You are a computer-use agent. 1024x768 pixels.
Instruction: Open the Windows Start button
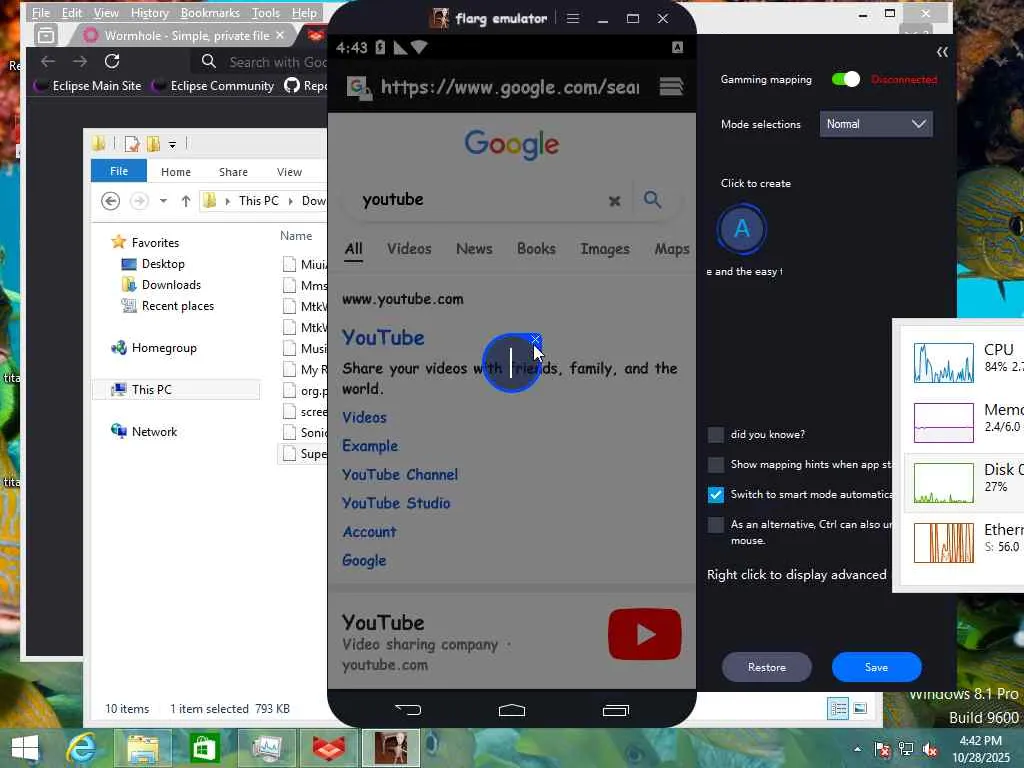(25, 748)
